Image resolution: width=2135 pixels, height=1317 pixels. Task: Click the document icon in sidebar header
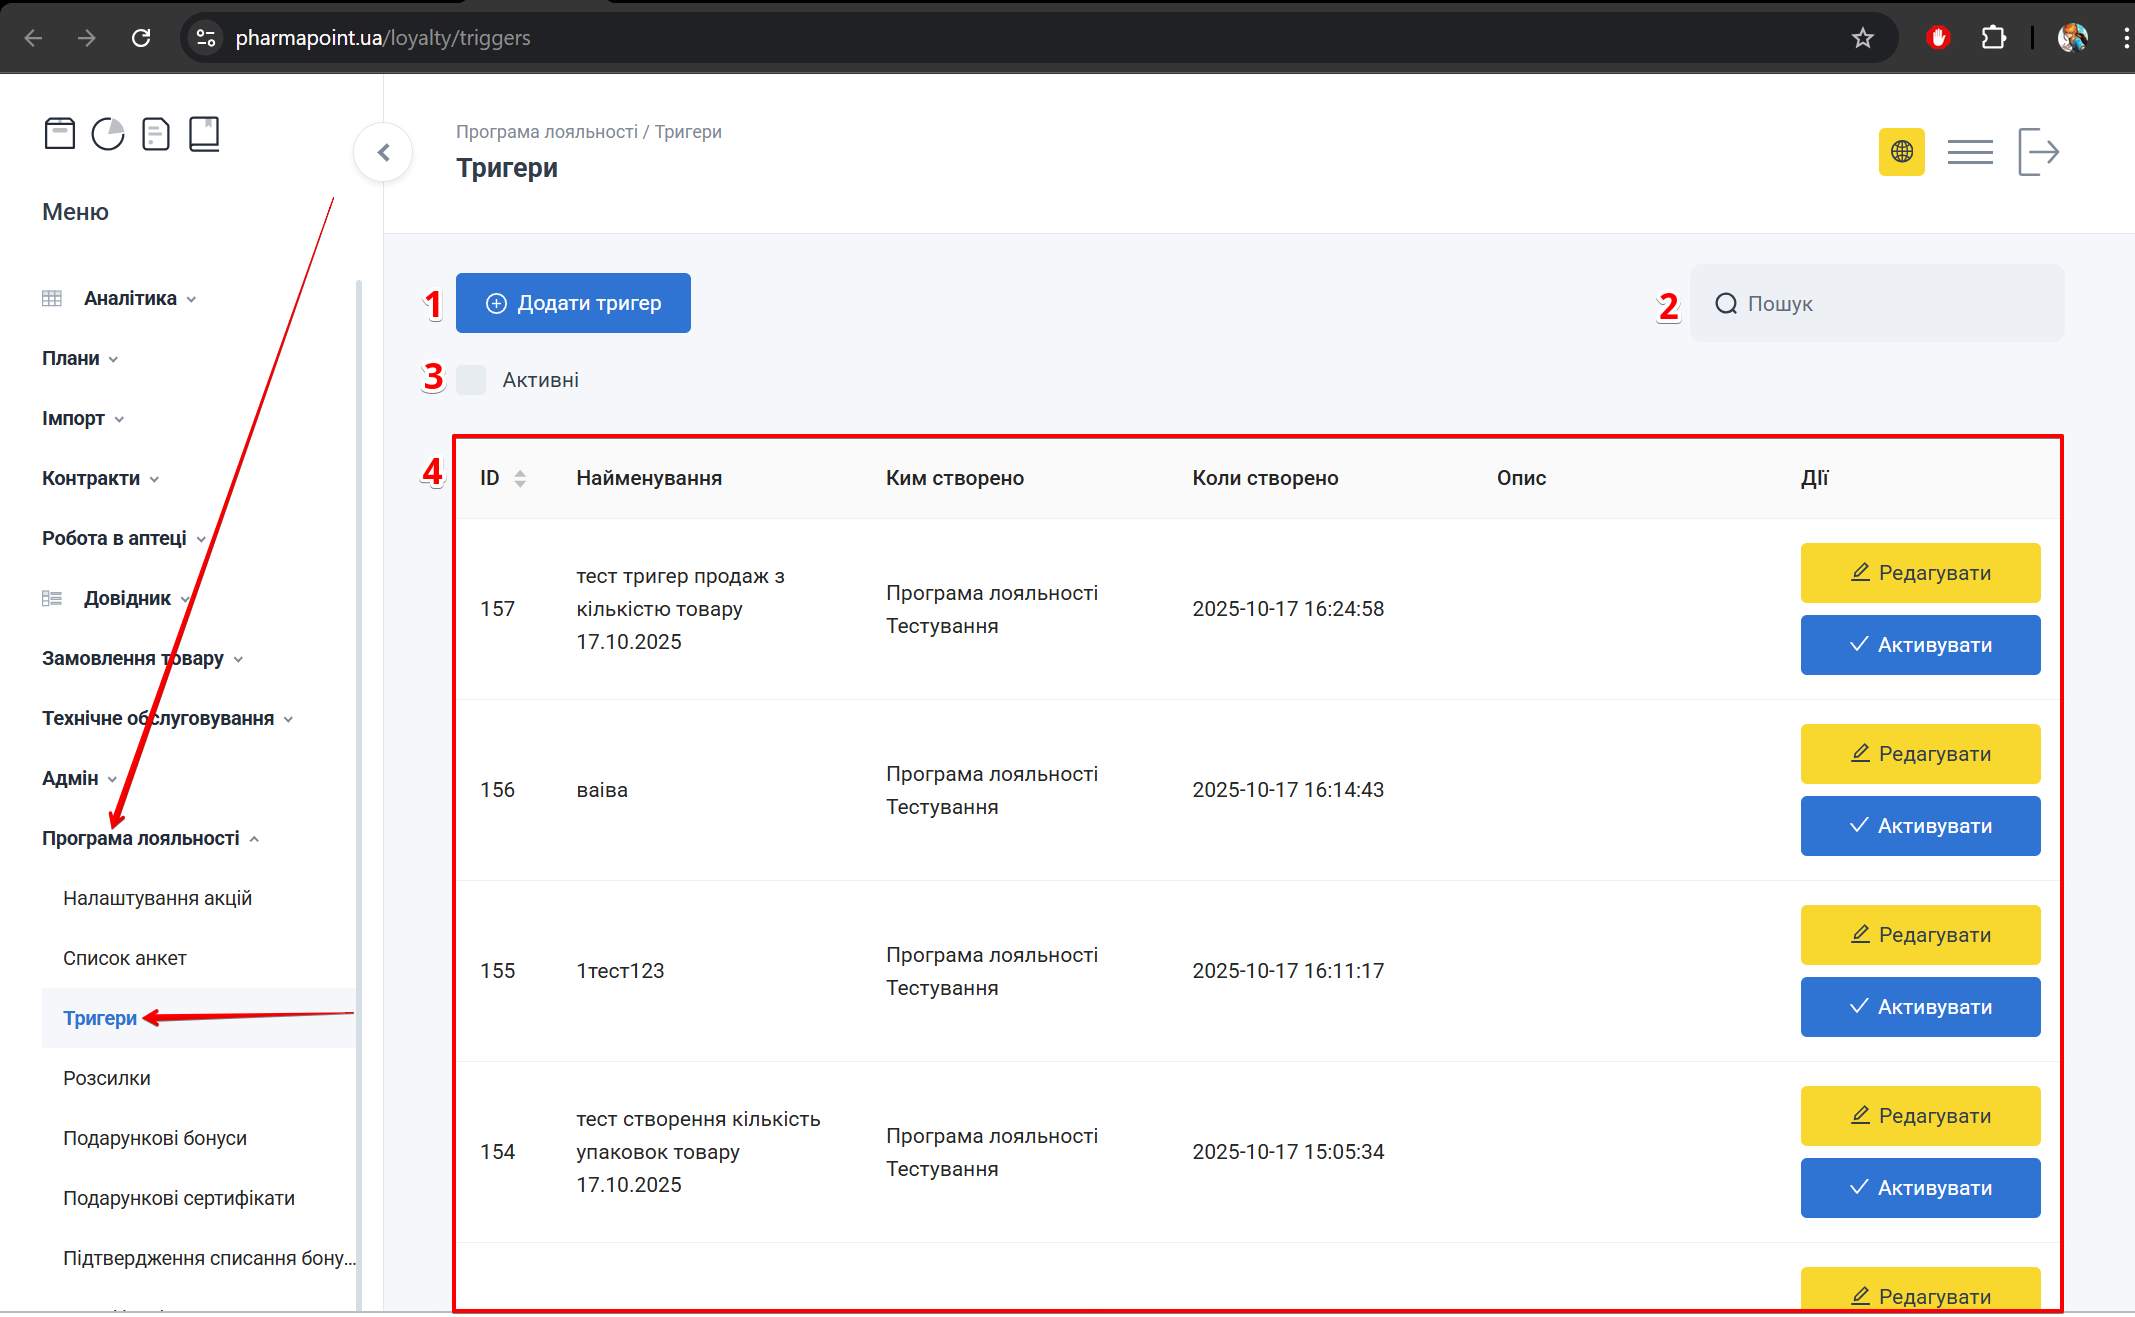156,133
